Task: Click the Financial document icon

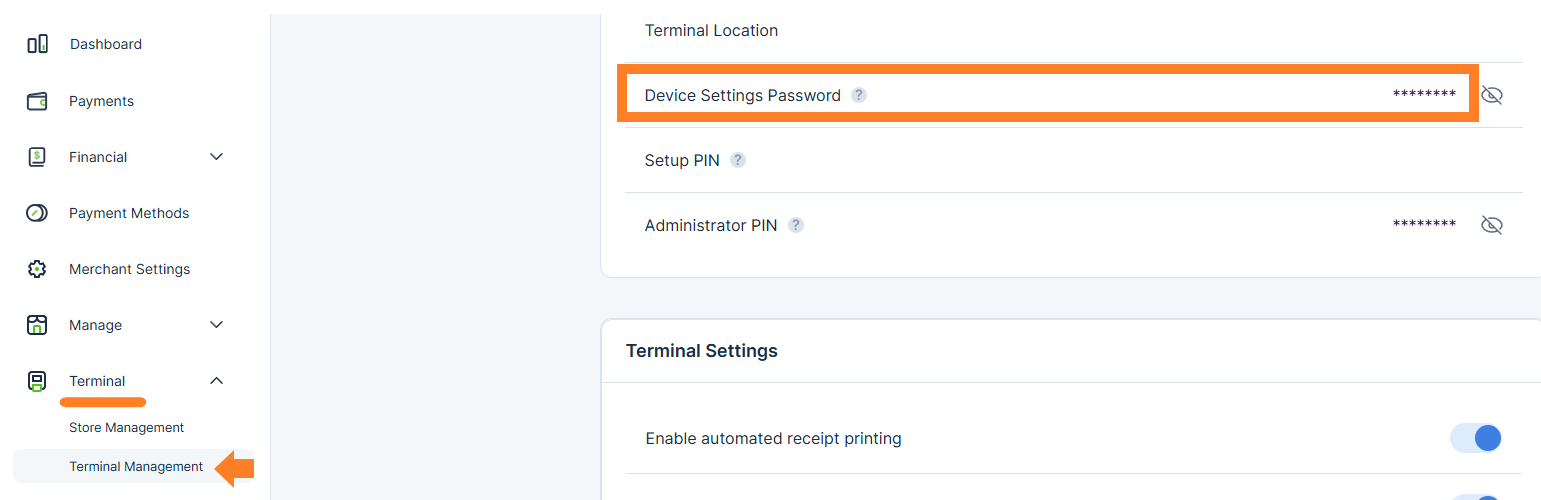Action: [x=37, y=157]
